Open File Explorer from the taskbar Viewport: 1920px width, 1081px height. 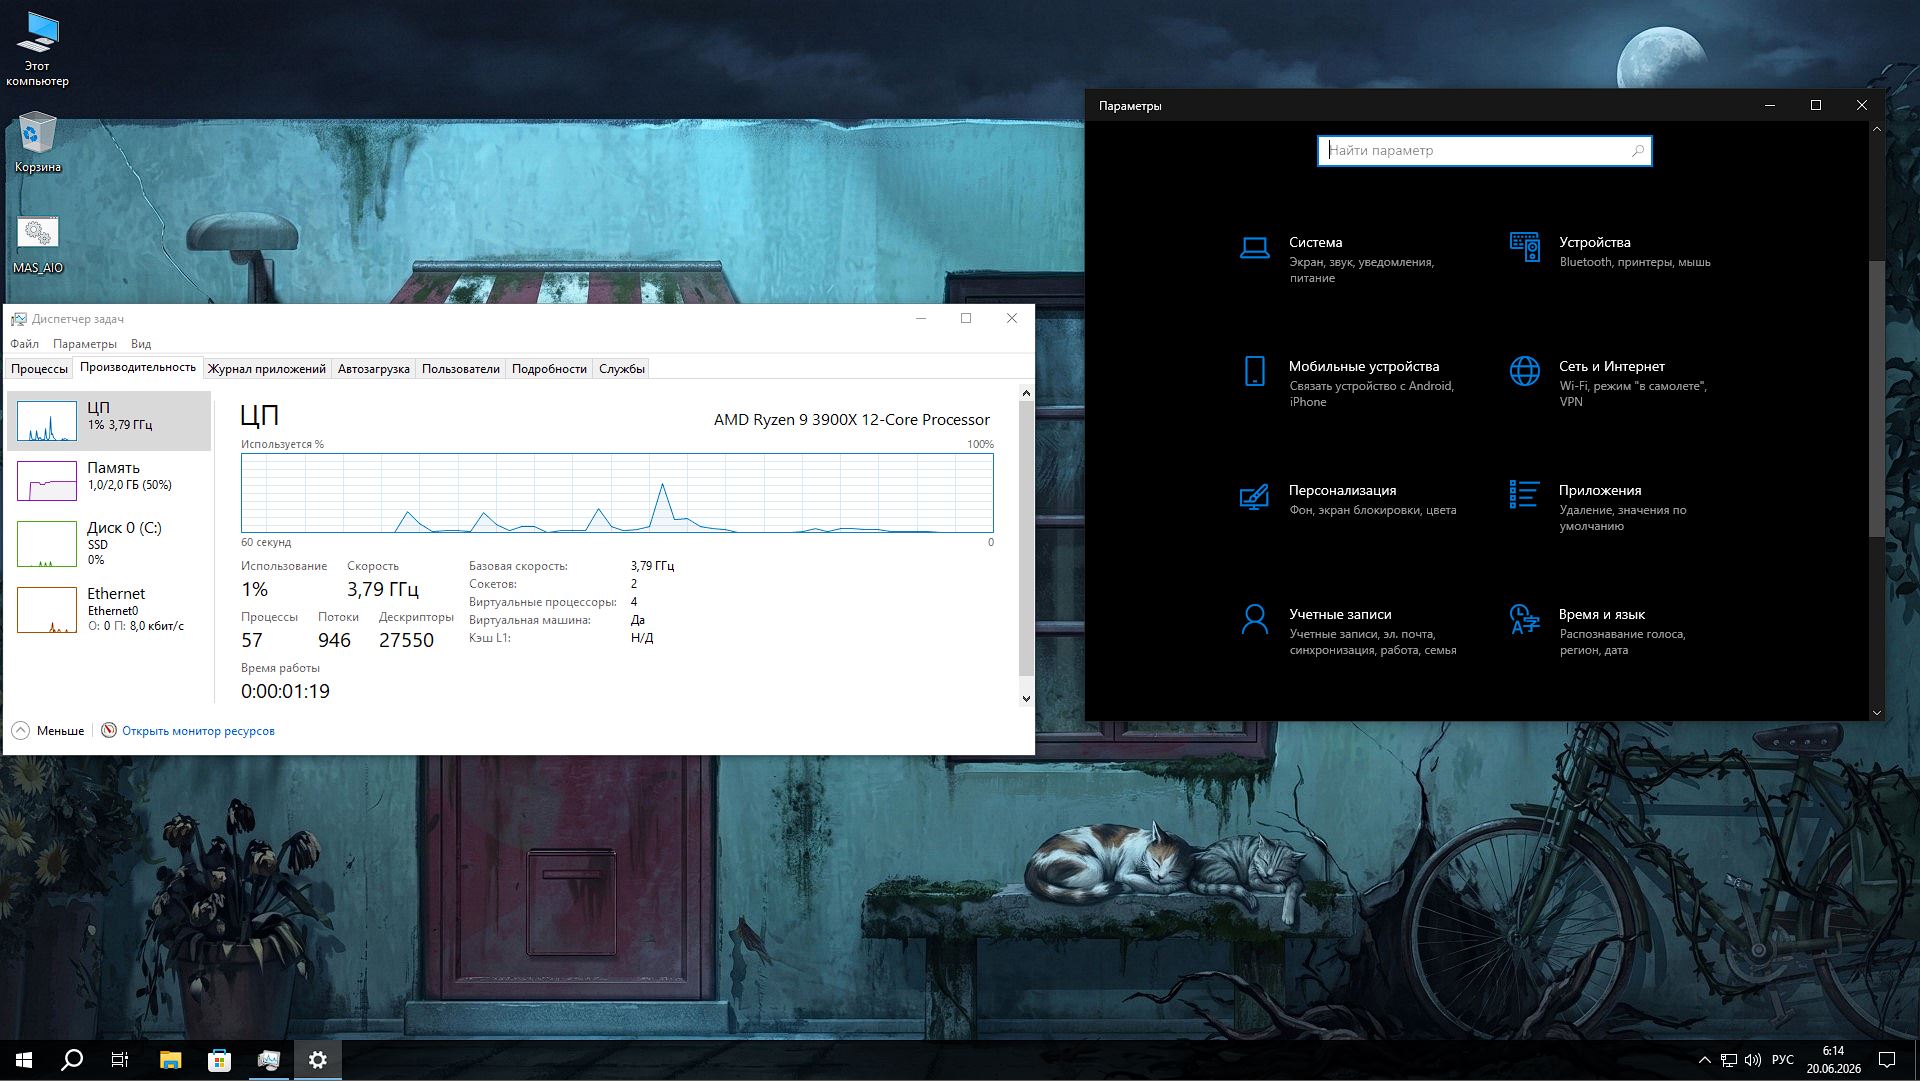click(170, 1060)
